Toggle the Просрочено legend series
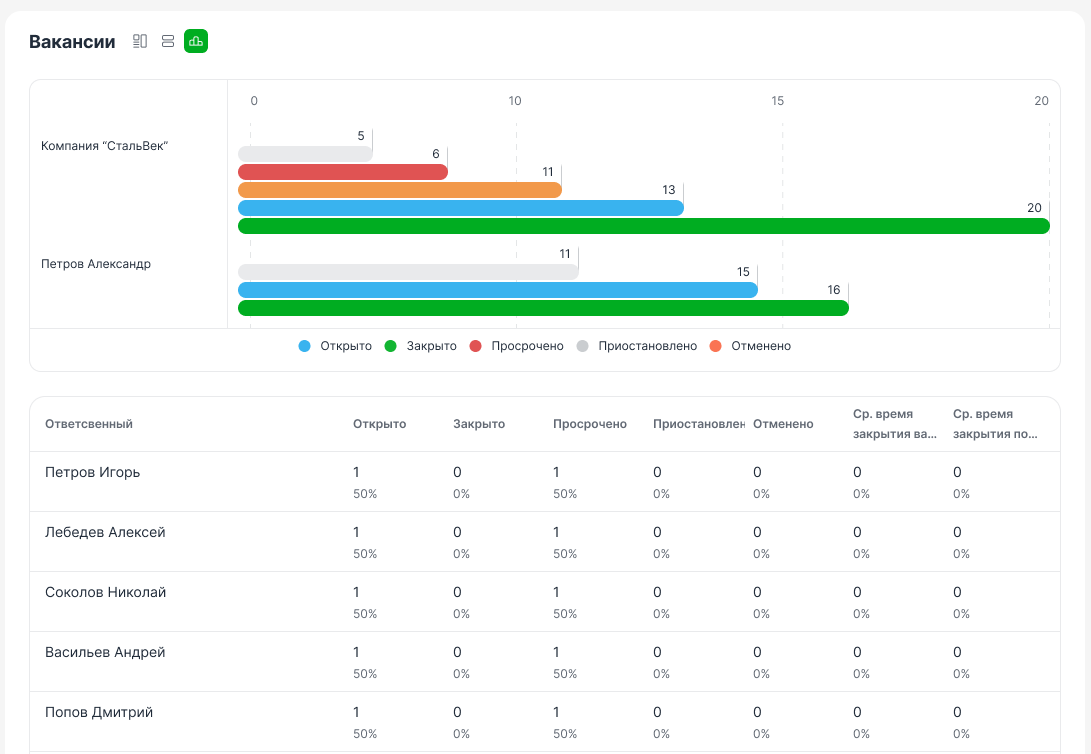This screenshot has height=754, width=1091. tap(517, 346)
